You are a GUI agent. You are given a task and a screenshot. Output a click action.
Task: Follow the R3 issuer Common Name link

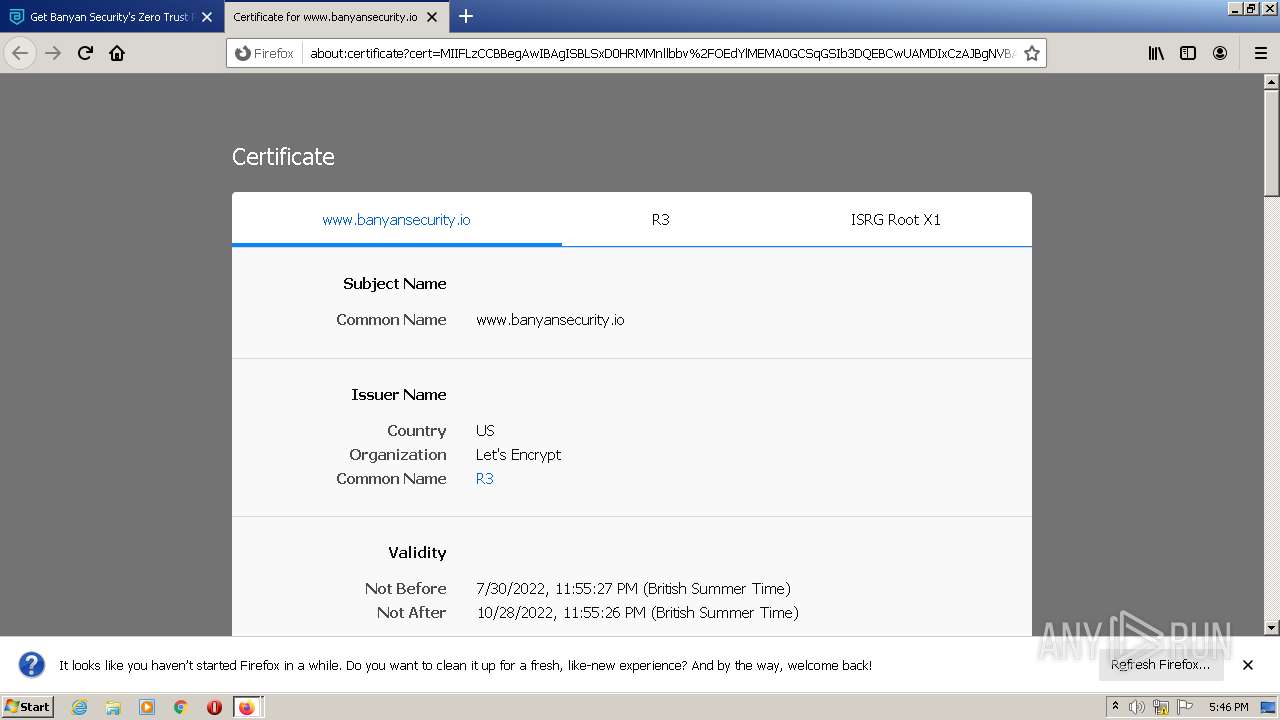(485, 479)
